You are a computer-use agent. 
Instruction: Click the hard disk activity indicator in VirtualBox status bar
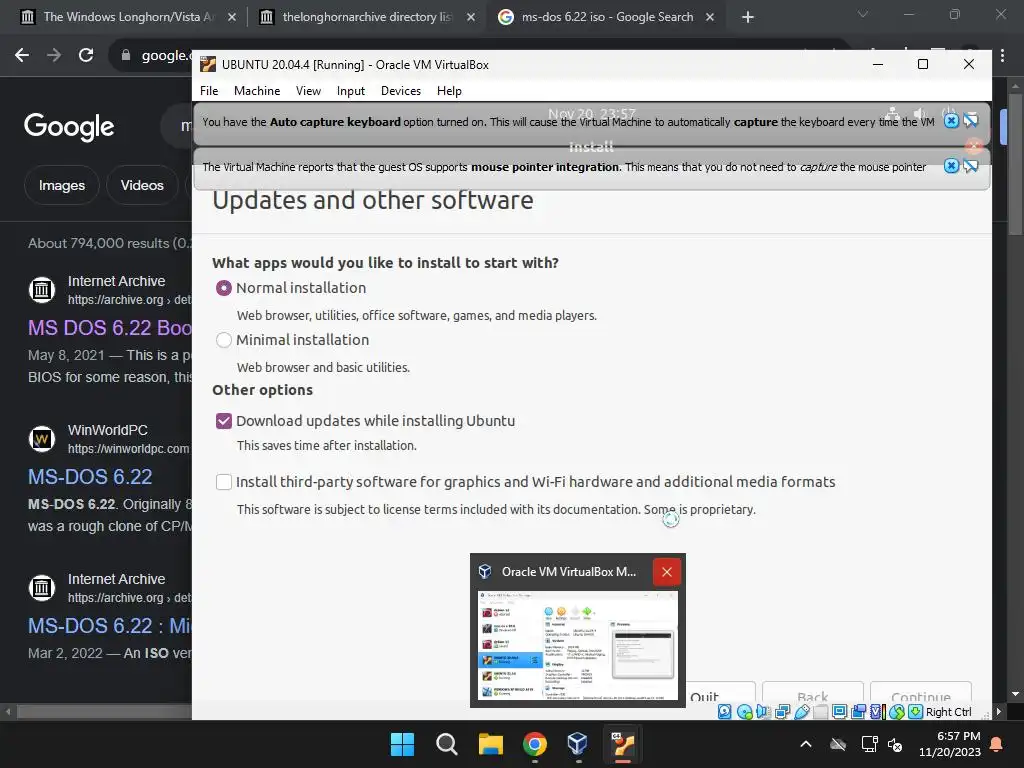pyautogui.click(x=724, y=712)
